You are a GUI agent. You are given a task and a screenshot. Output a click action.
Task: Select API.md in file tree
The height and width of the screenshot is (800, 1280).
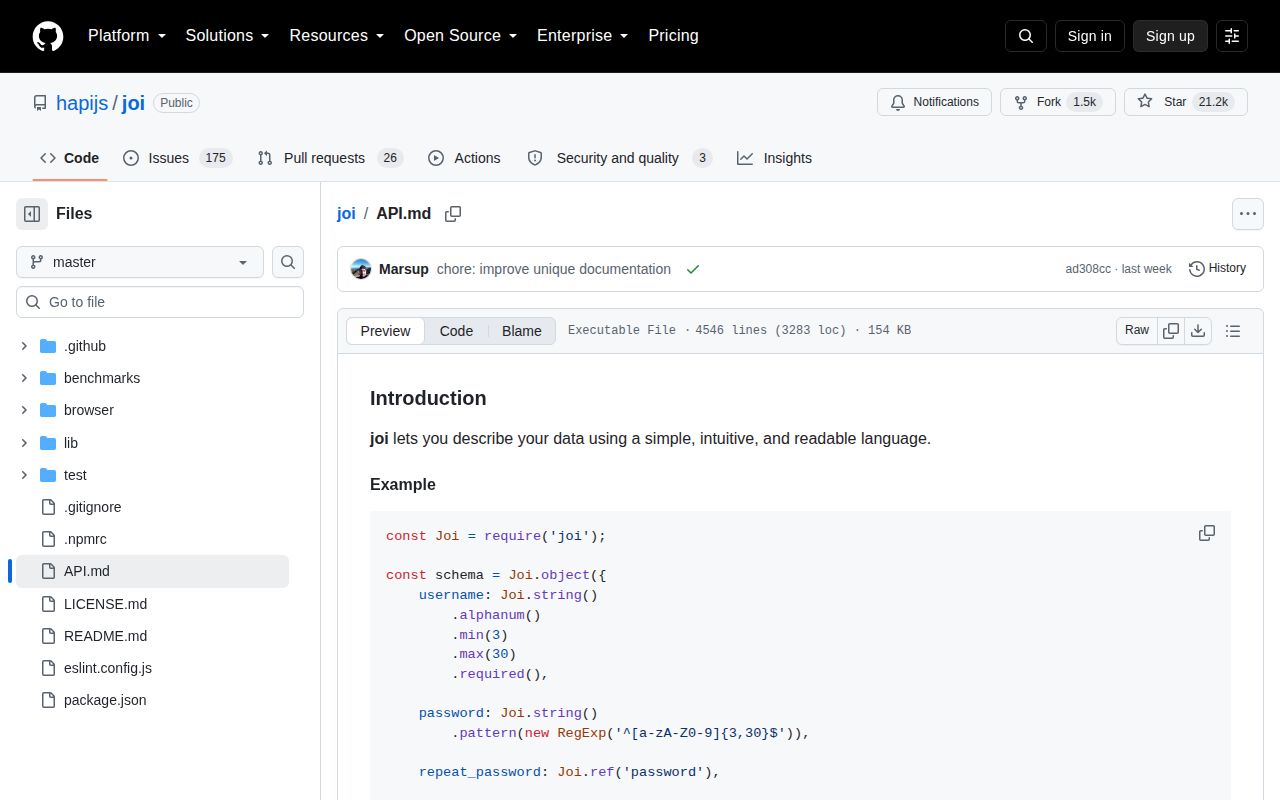click(153, 571)
